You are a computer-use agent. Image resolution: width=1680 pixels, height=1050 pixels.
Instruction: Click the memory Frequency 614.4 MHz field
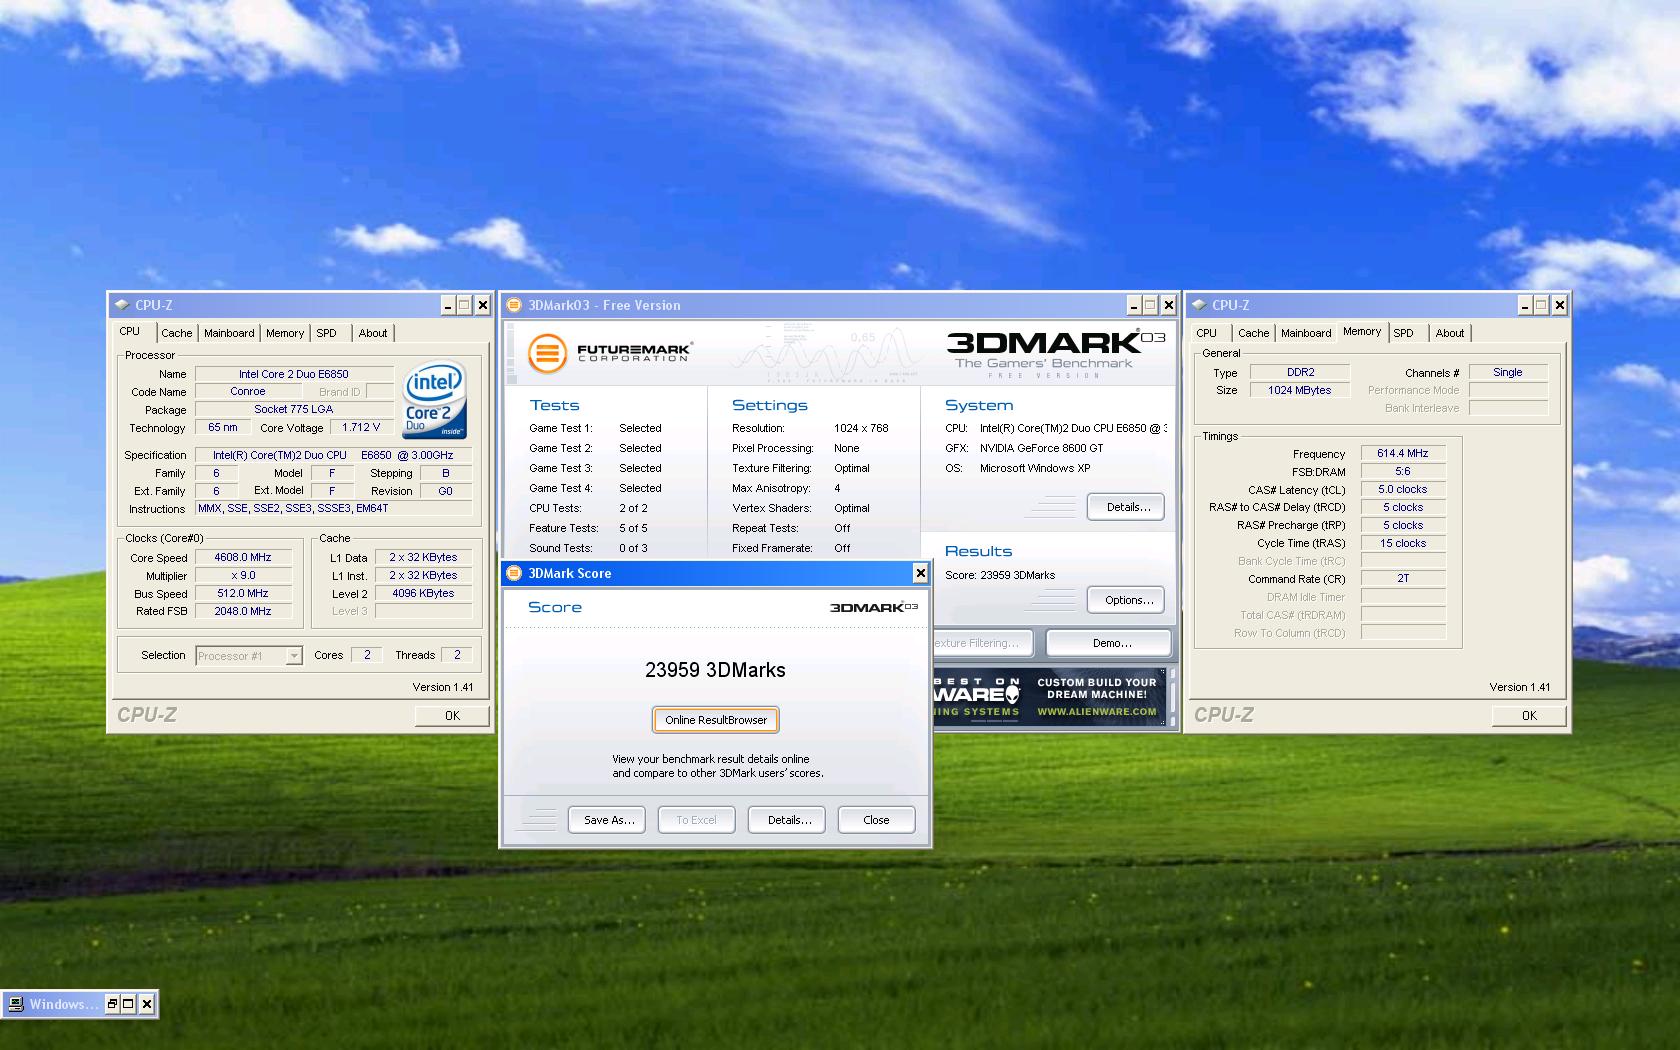pos(1402,454)
